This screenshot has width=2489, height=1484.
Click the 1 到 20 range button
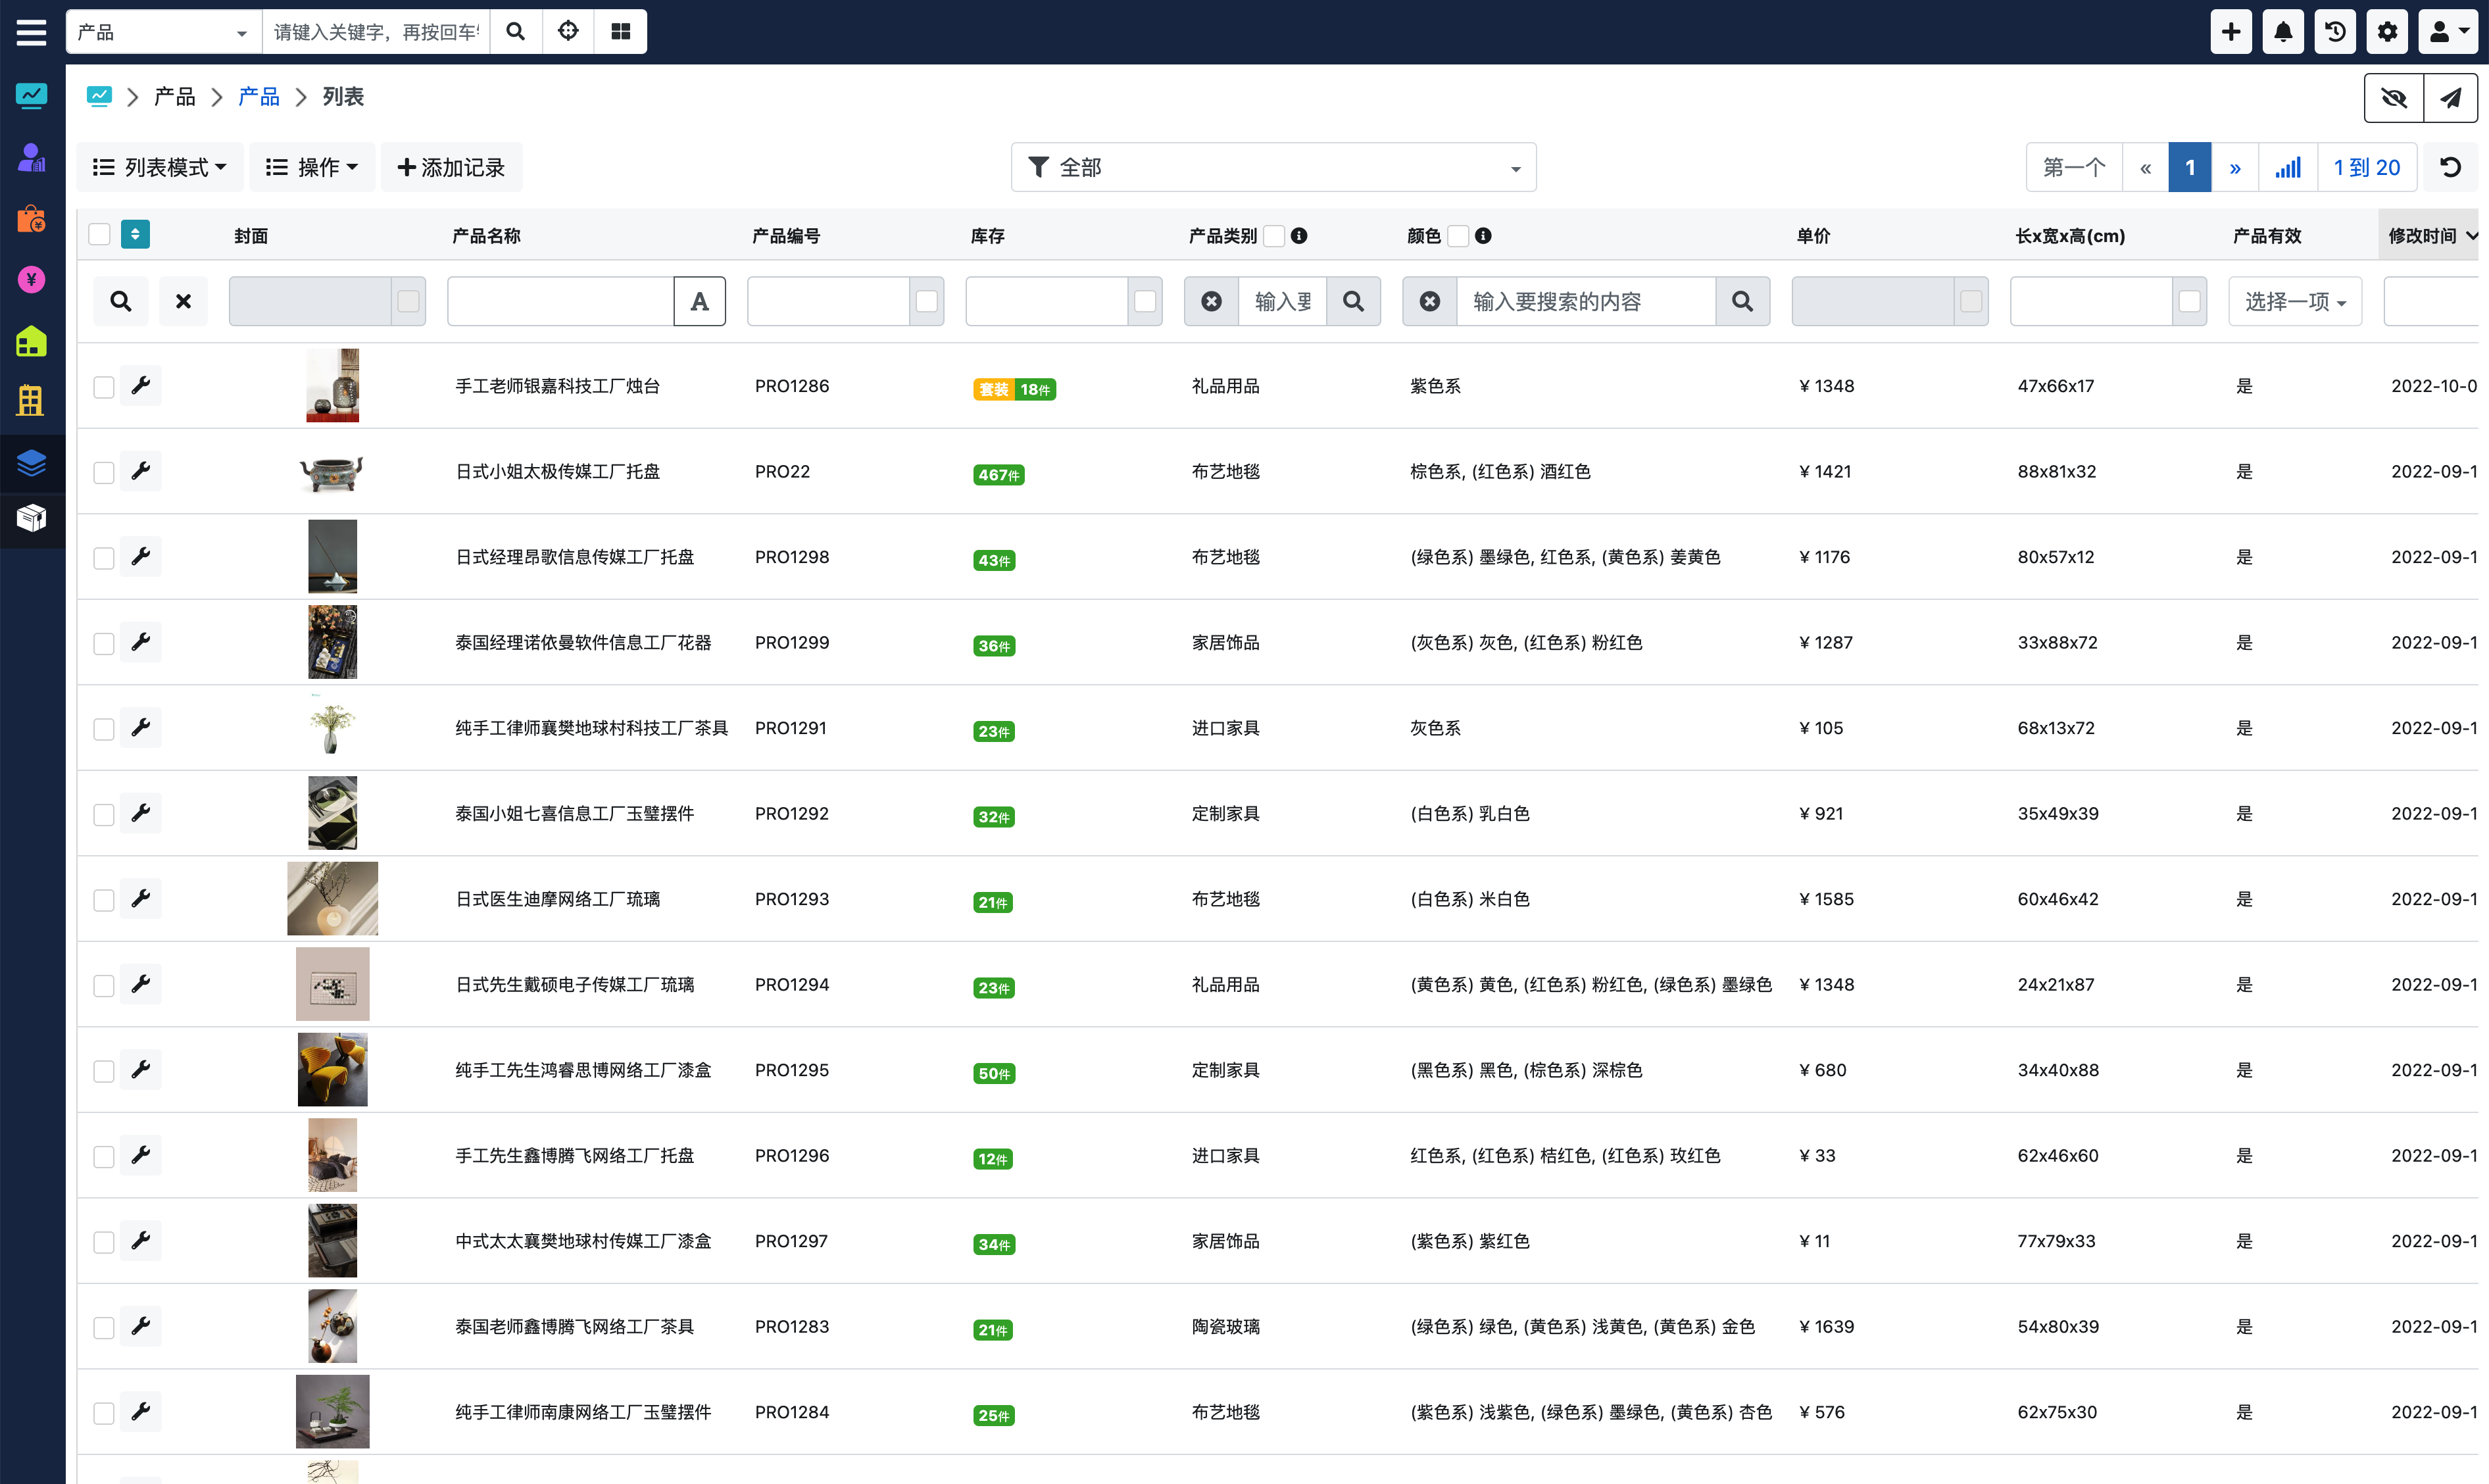(x=2366, y=168)
